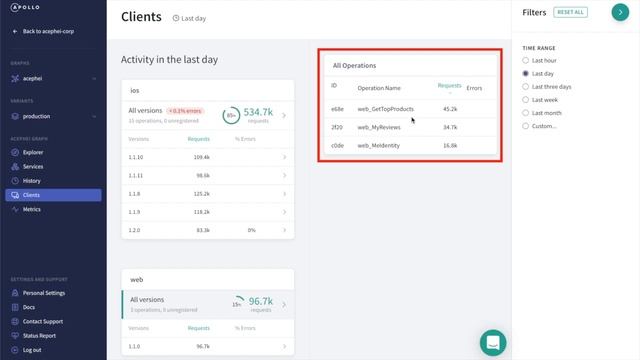Click 534.7k requests in ios card
Screen dimensions: 640x360
[258, 115]
